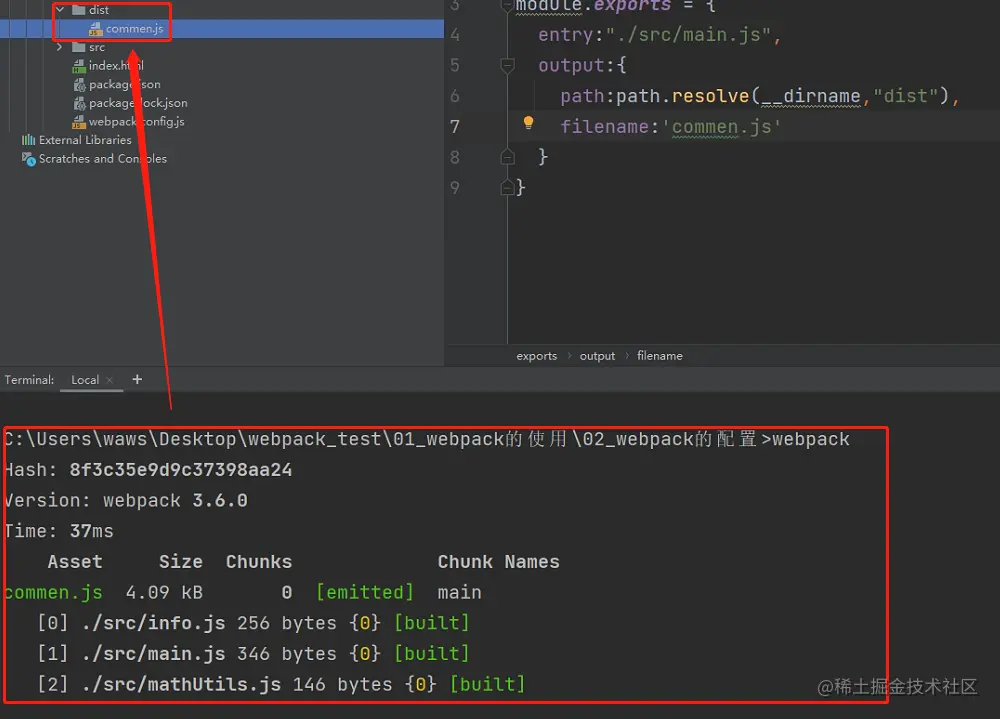
Task: Add a new terminal session
Action: pyautogui.click(x=137, y=380)
